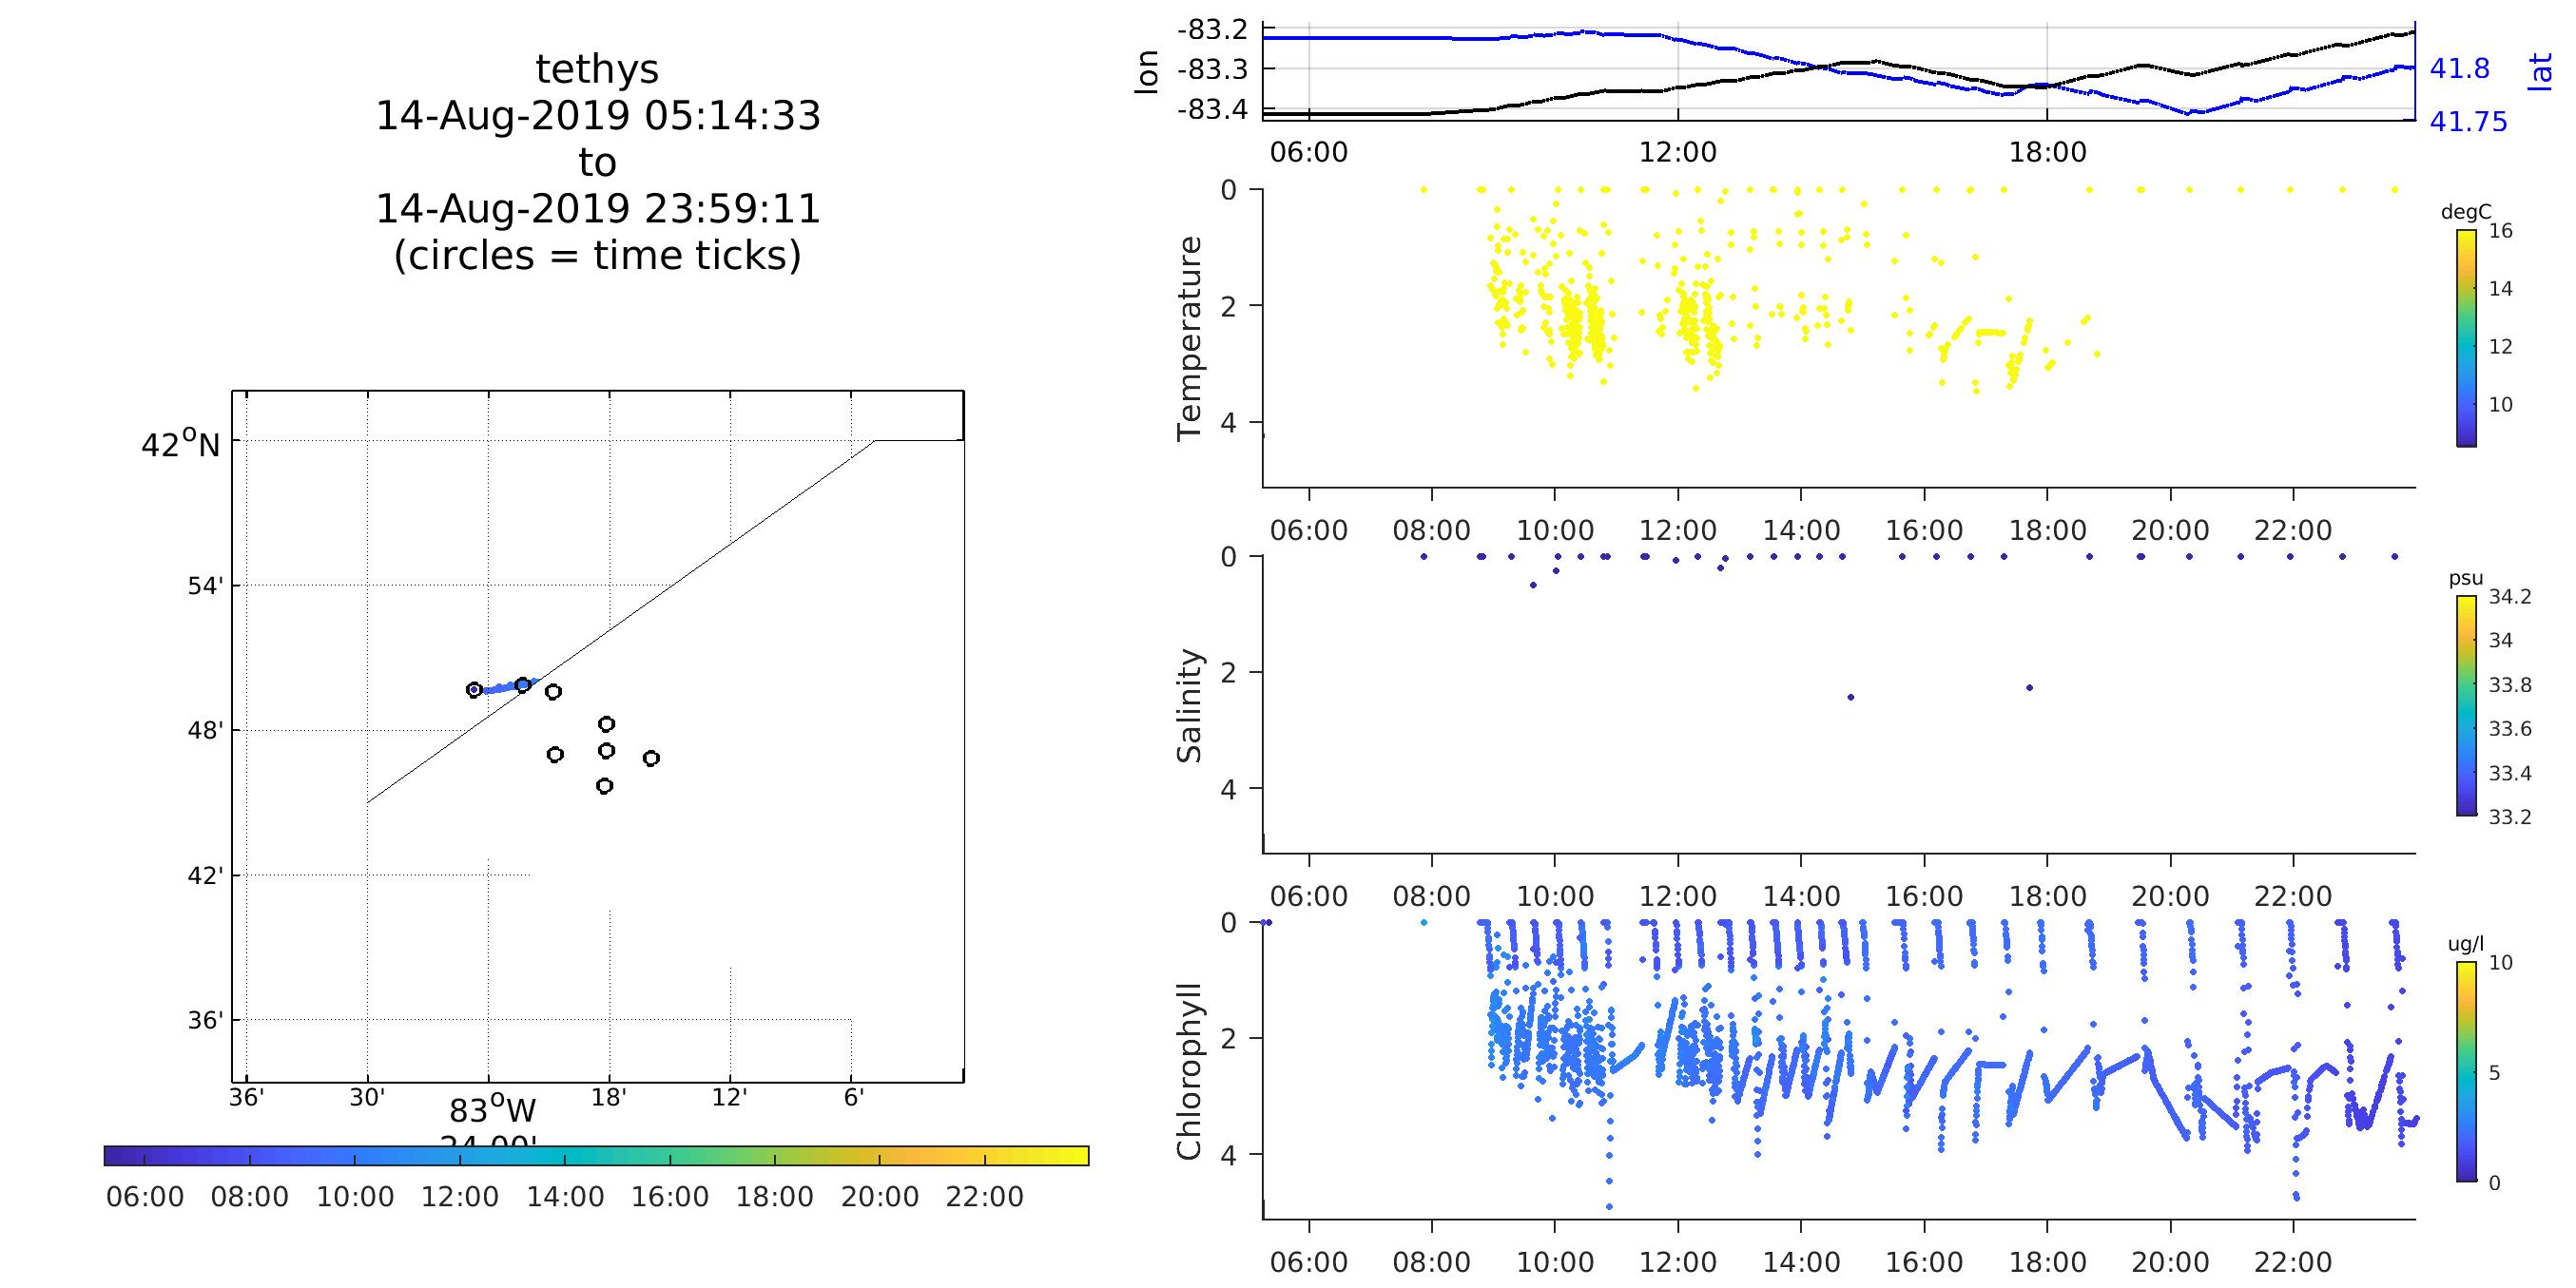Click the '14:00' tick under the Temperature plot
This screenshot has height=1288, width=2576.
[x=1801, y=531]
